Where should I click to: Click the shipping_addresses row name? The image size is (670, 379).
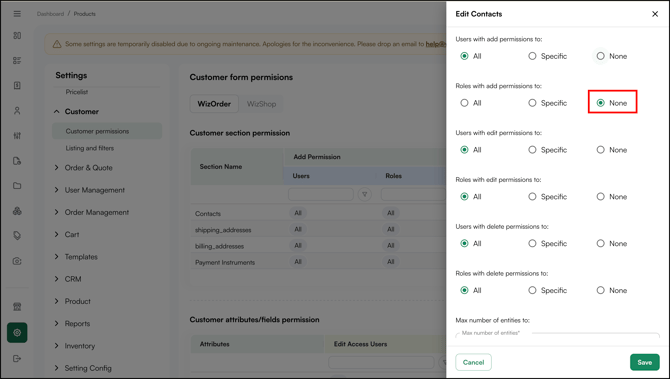tap(223, 230)
